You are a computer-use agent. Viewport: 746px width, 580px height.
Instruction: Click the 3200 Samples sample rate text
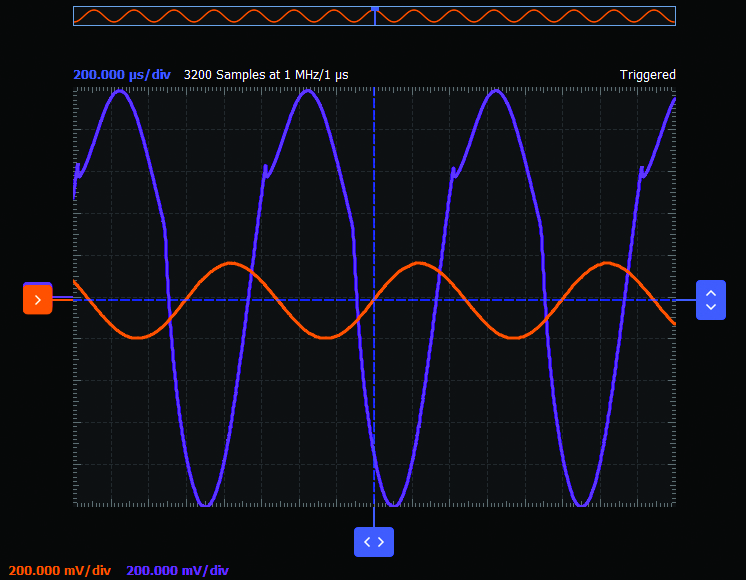(x=266, y=75)
